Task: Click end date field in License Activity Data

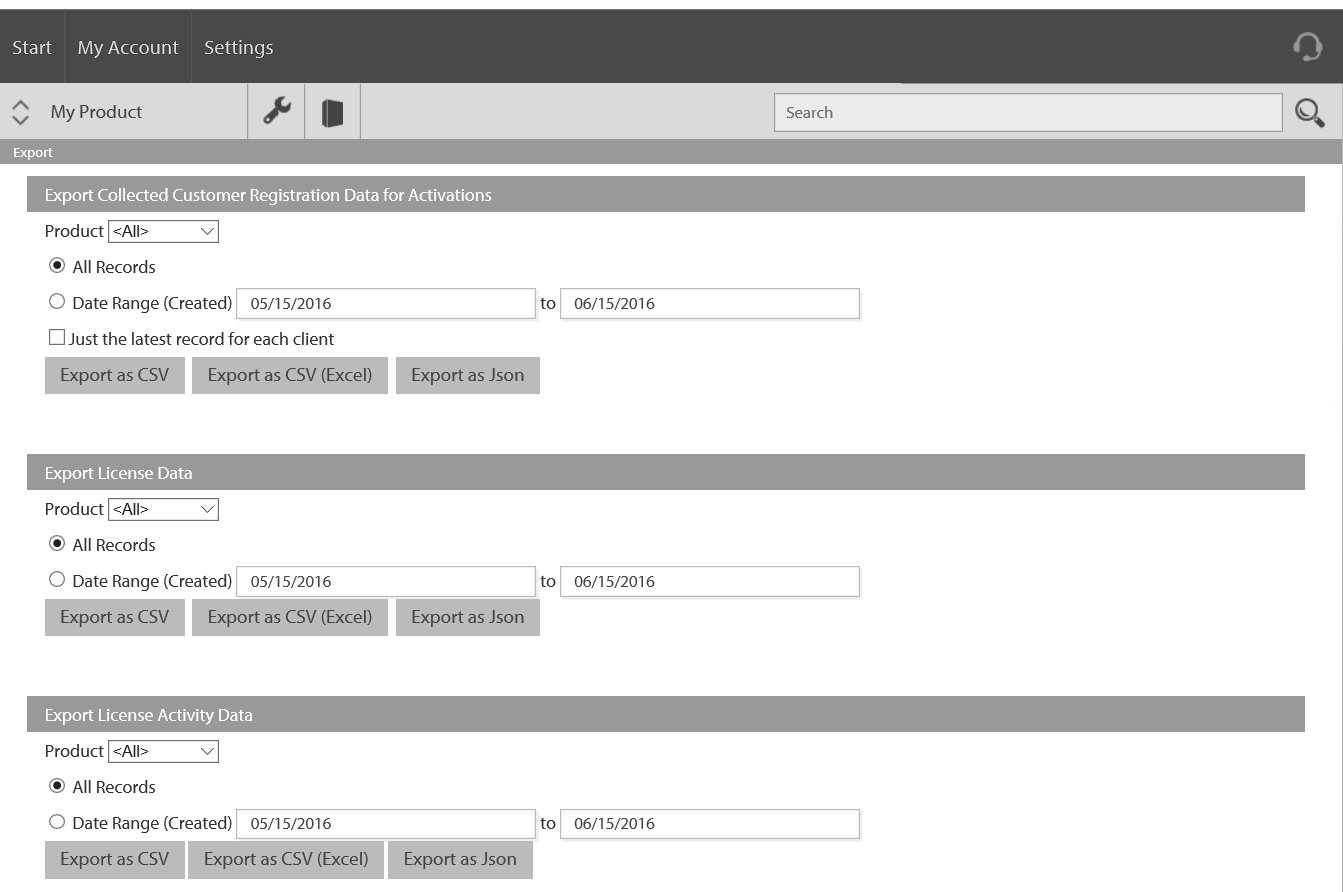Action: 710,823
